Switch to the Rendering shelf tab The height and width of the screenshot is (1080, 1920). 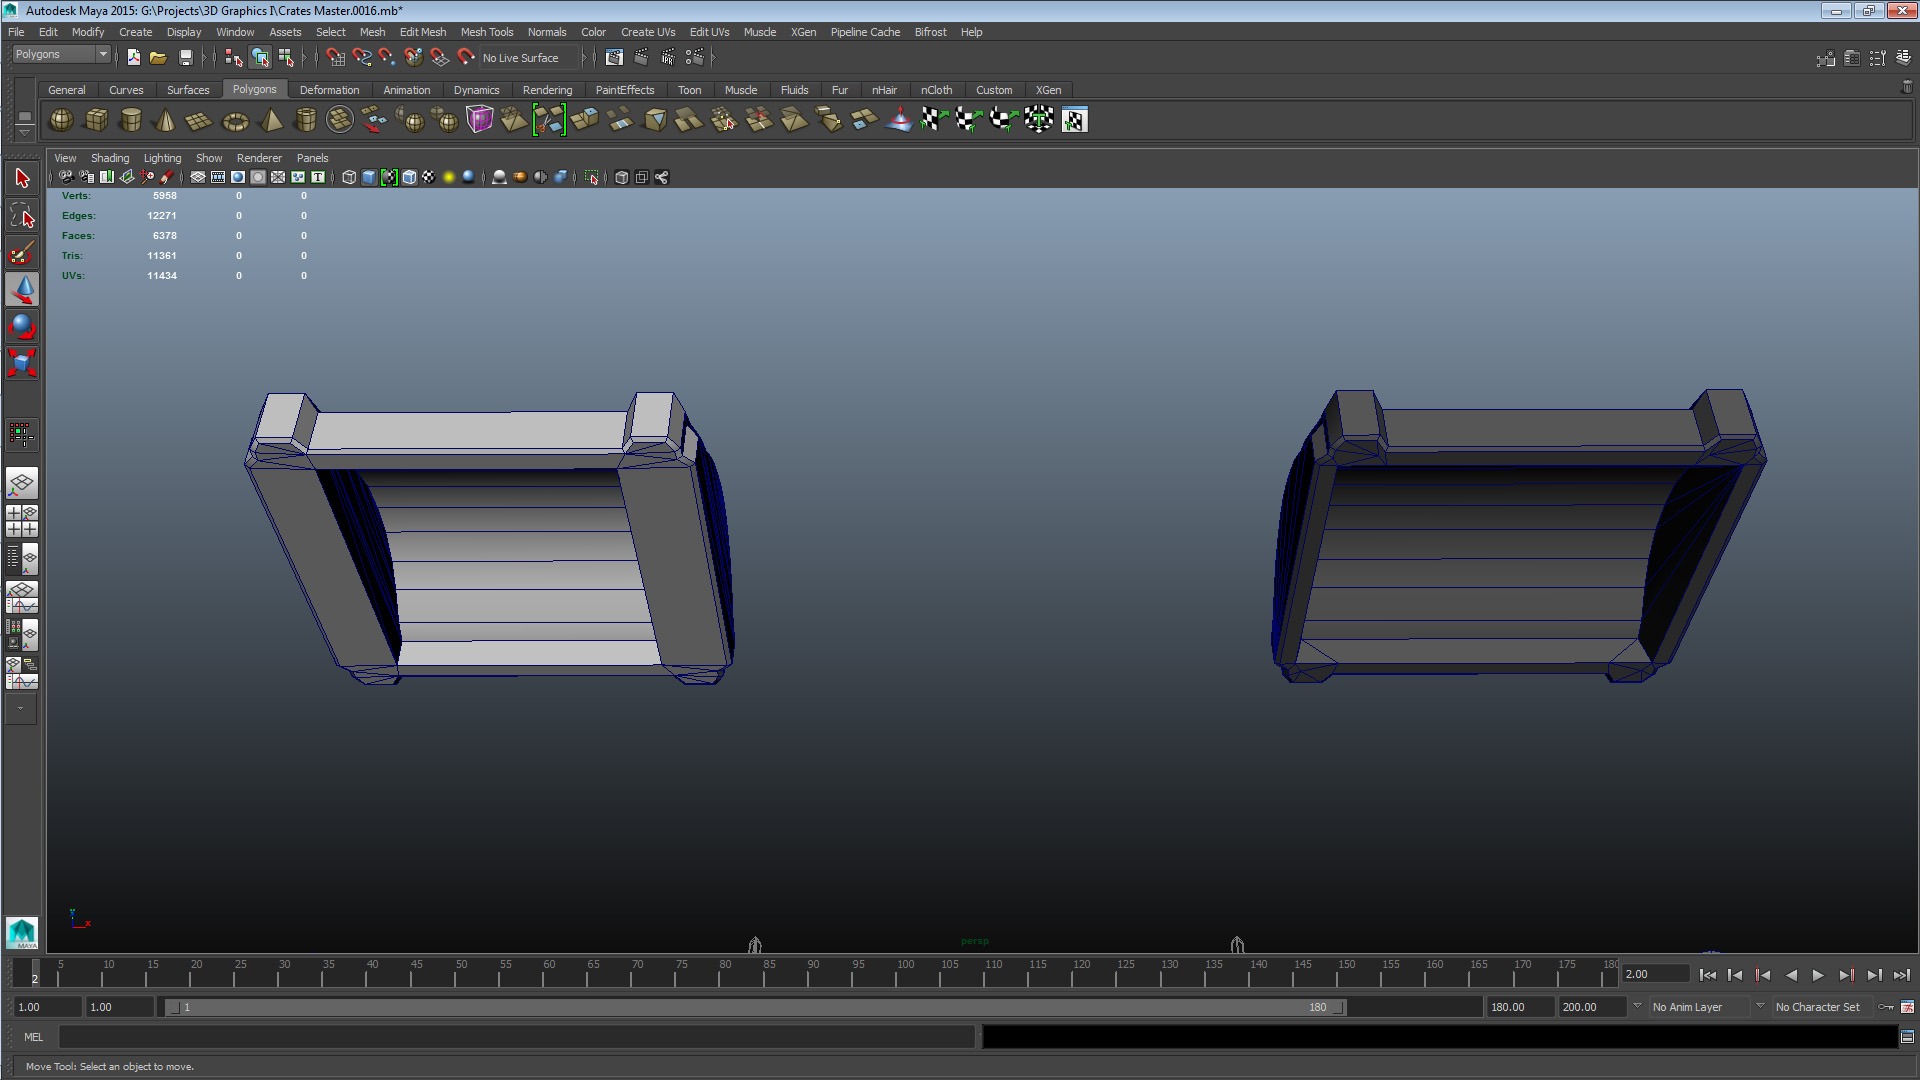pos(547,90)
